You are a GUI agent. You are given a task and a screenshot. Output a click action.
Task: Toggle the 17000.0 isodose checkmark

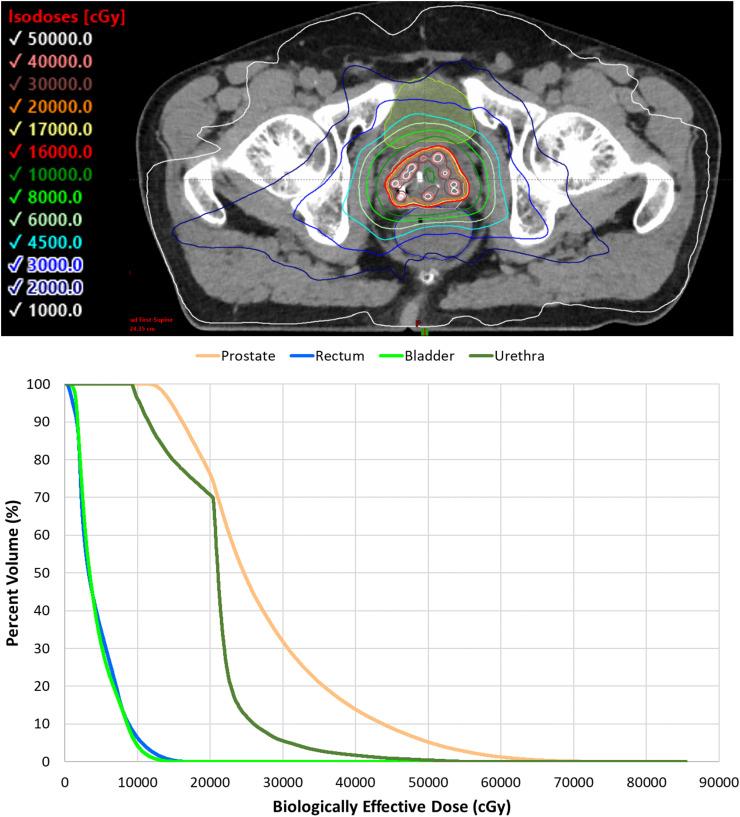tap(16, 129)
